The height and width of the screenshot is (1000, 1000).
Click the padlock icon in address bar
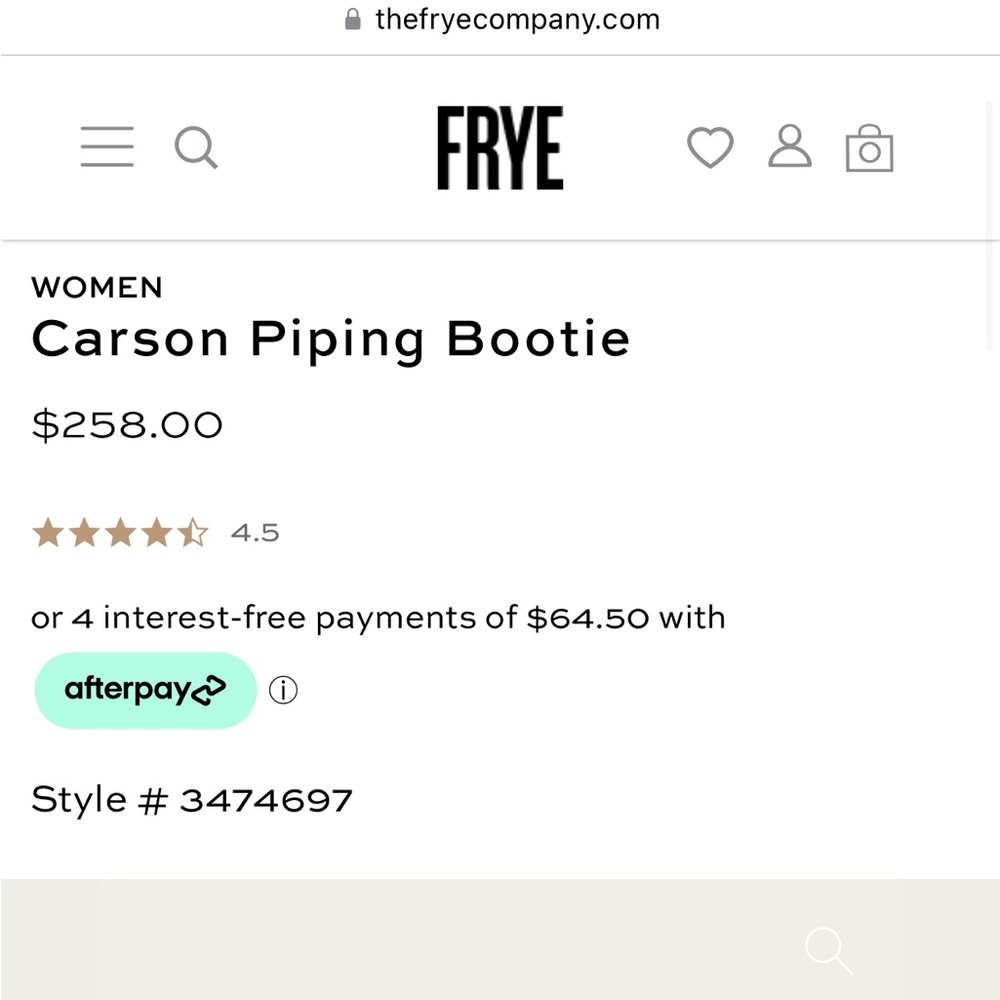tap(352, 18)
